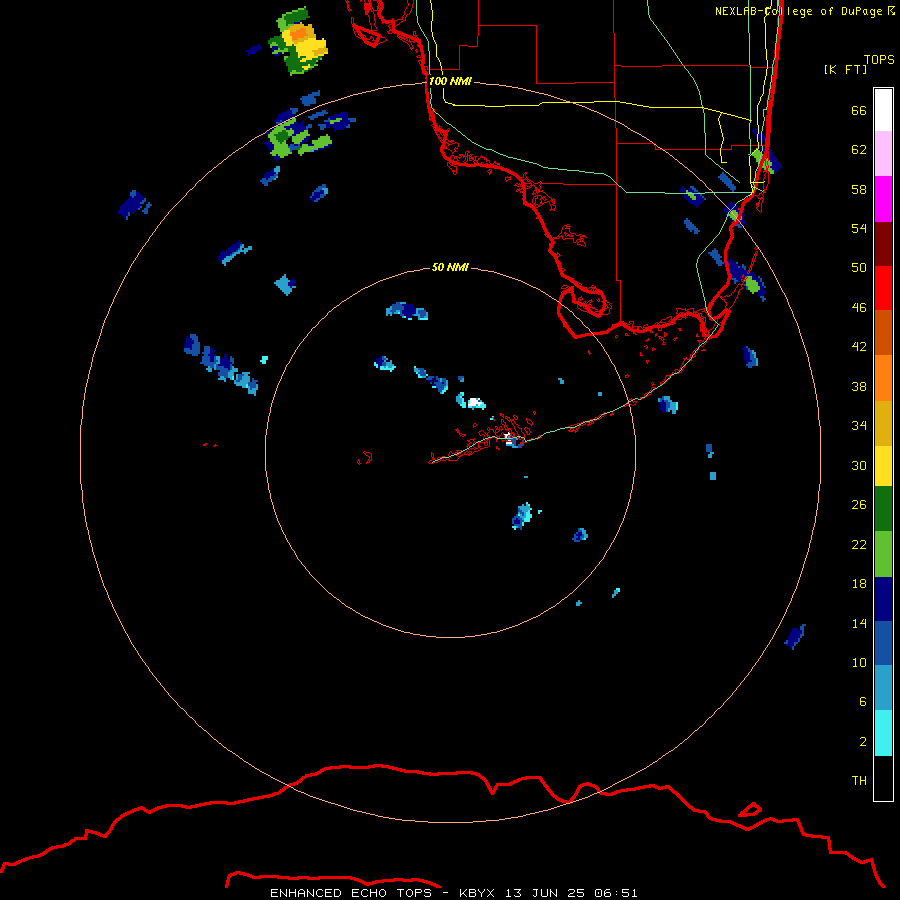Click the "10" legend value
Screen dimensions: 900x900
859,662
